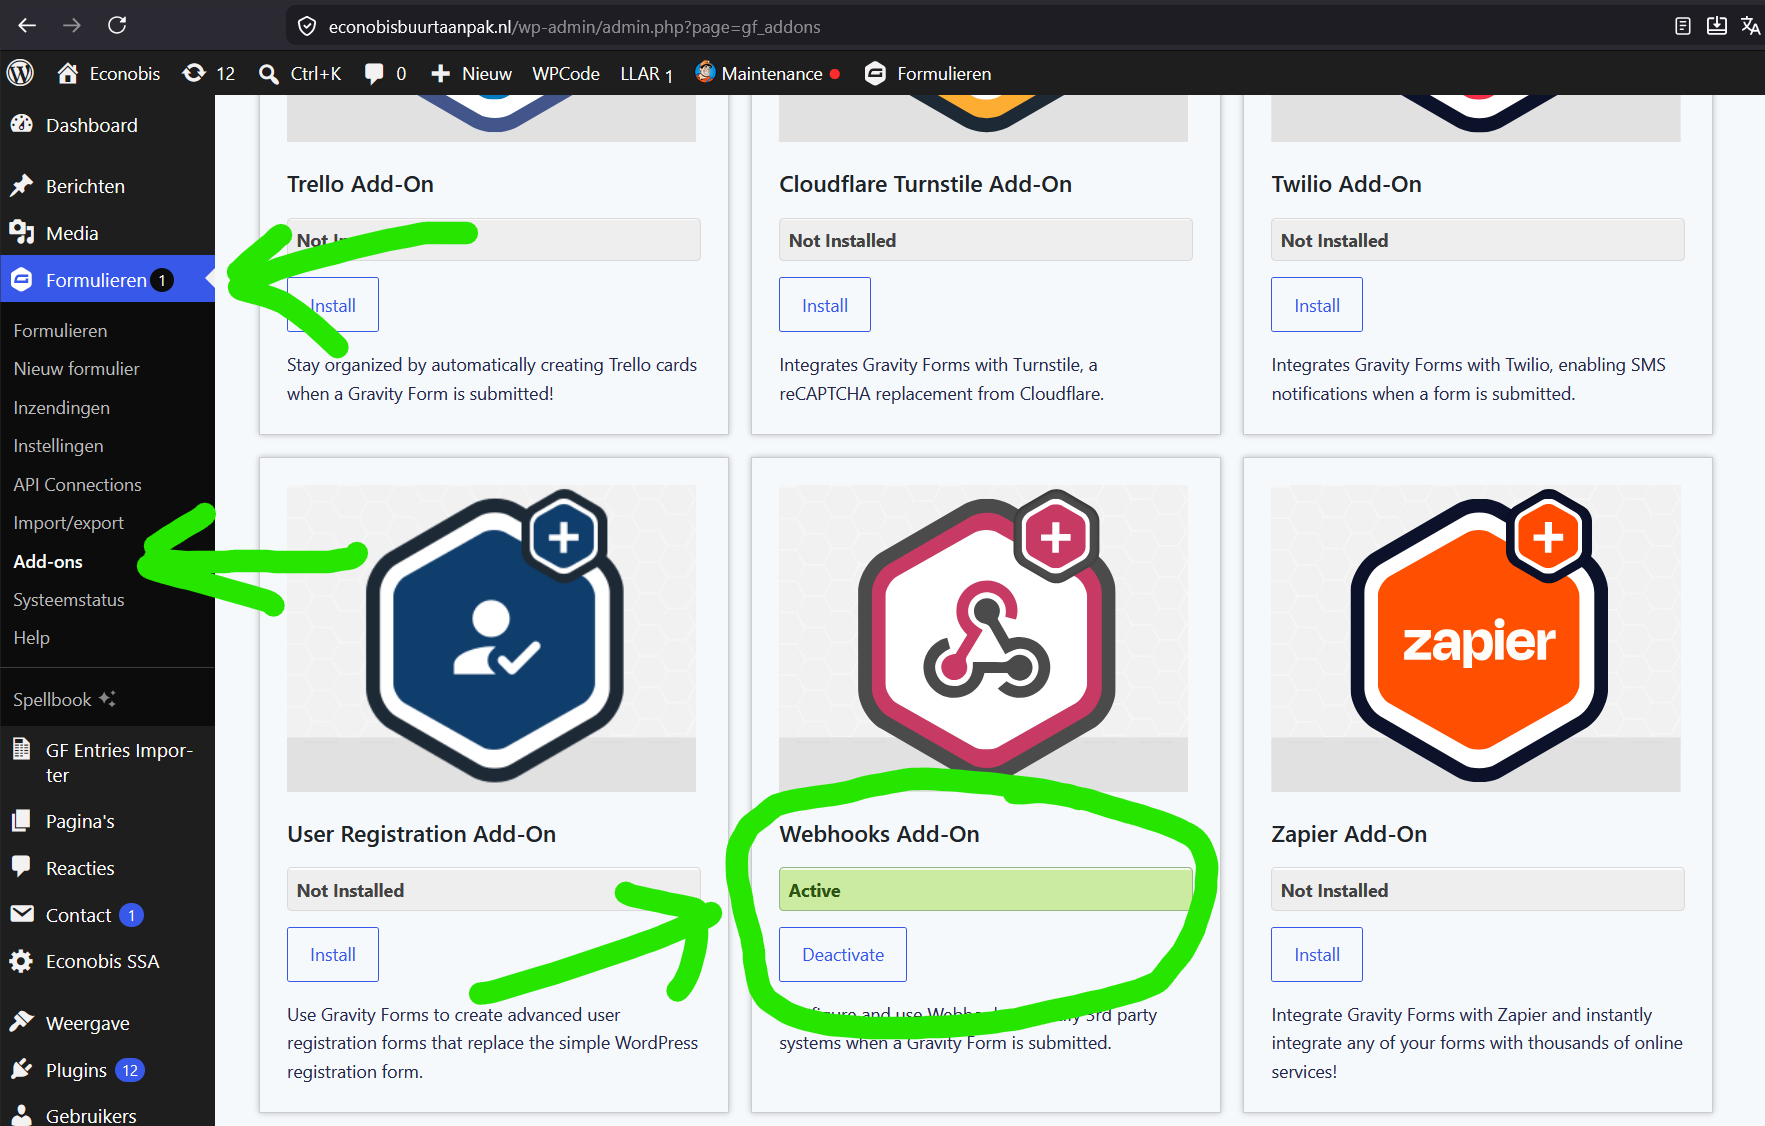
Task: Click the Zapier Add-On title text
Action: 1349,834
